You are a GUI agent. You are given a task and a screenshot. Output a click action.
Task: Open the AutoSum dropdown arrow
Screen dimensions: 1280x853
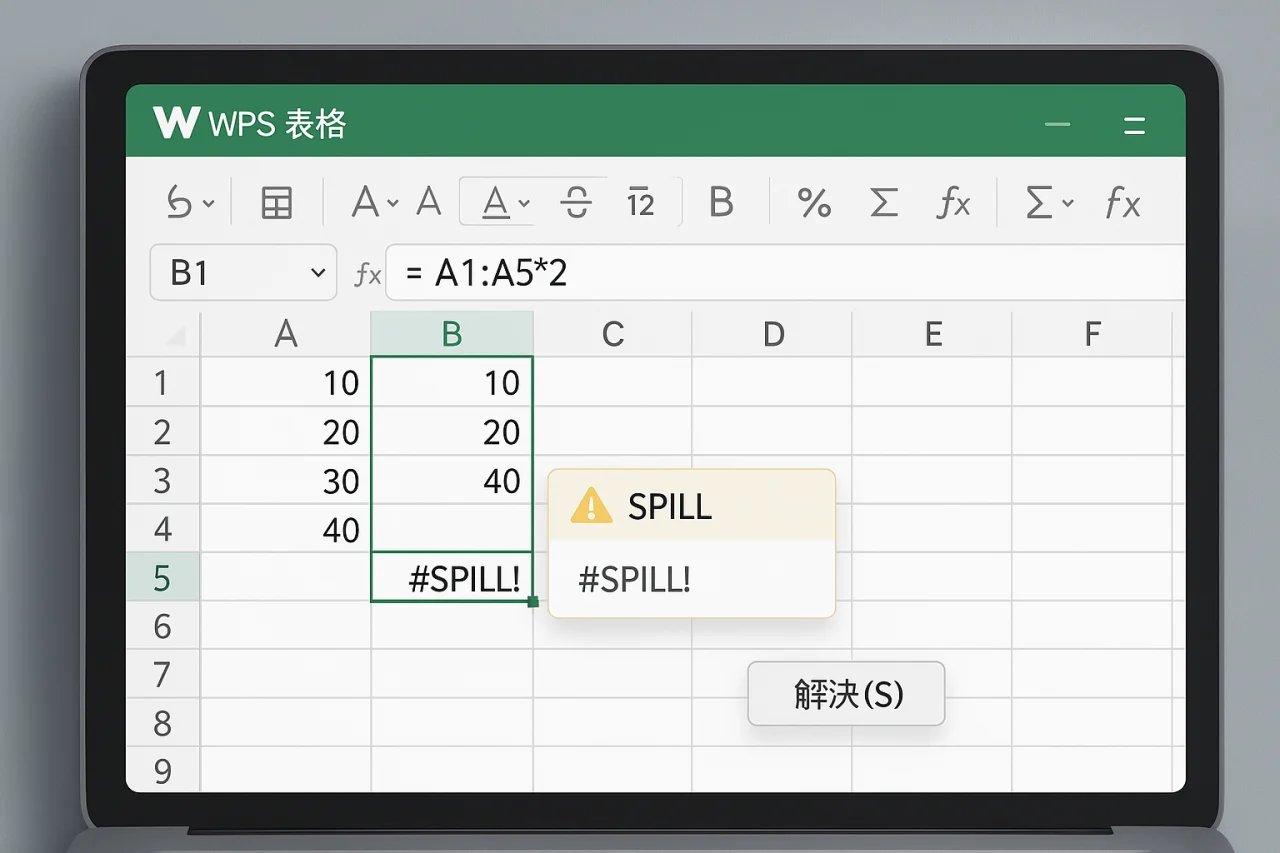[x=1068, y=204]
